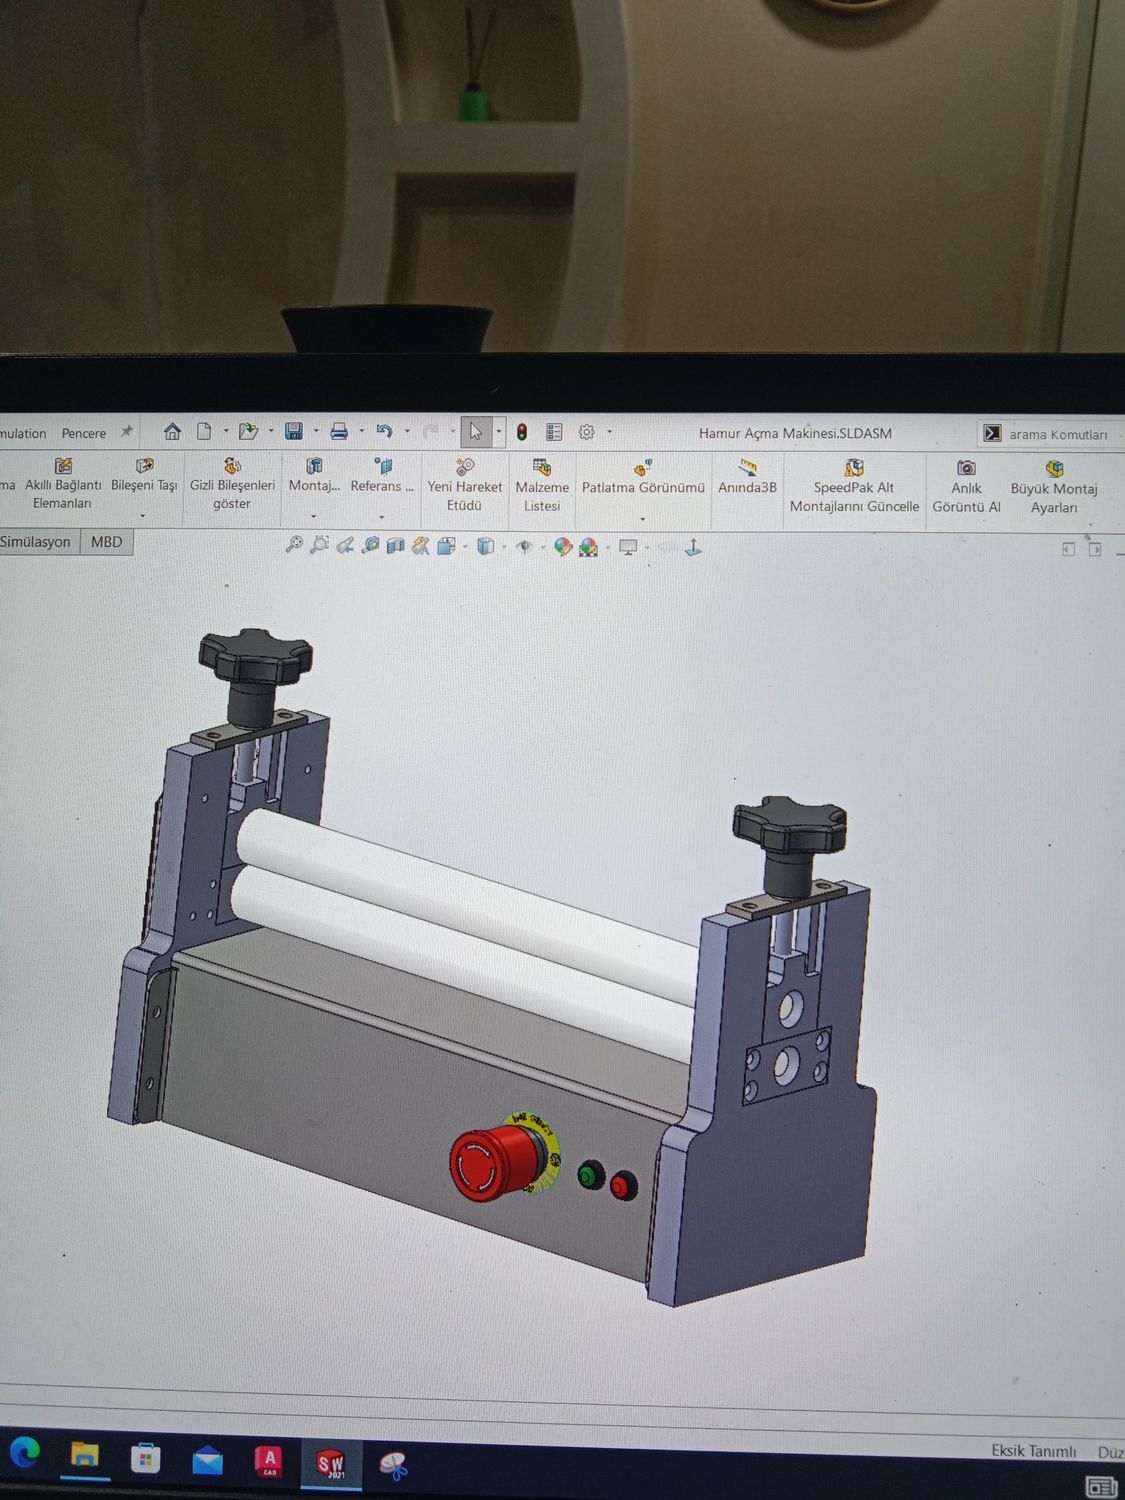This screenshot has height=1500, width=1125.
Task: Open Apply Scene icon in view toolbar
Action: point(588,547)
